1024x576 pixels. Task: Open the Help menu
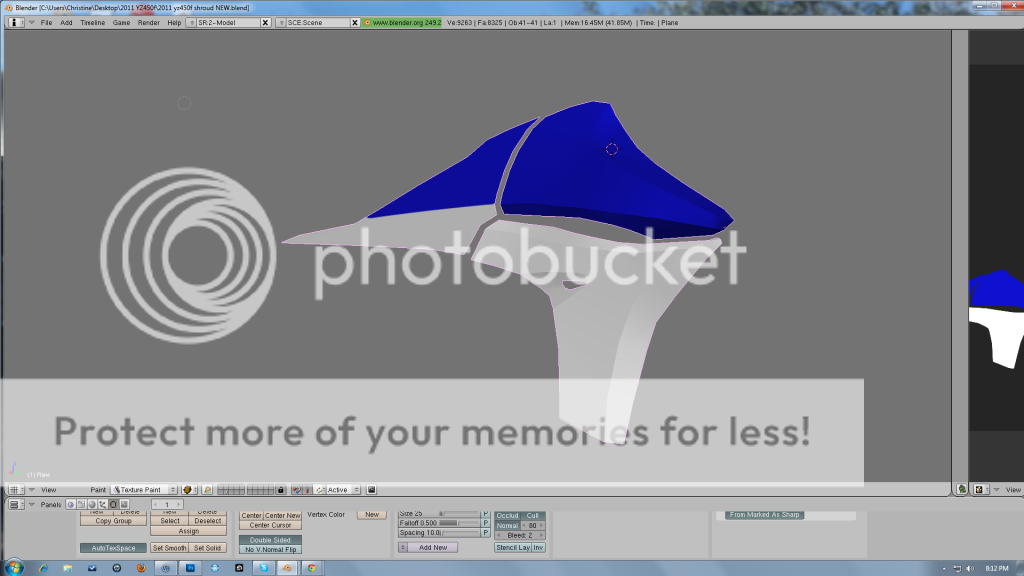(x=174, y=23)
